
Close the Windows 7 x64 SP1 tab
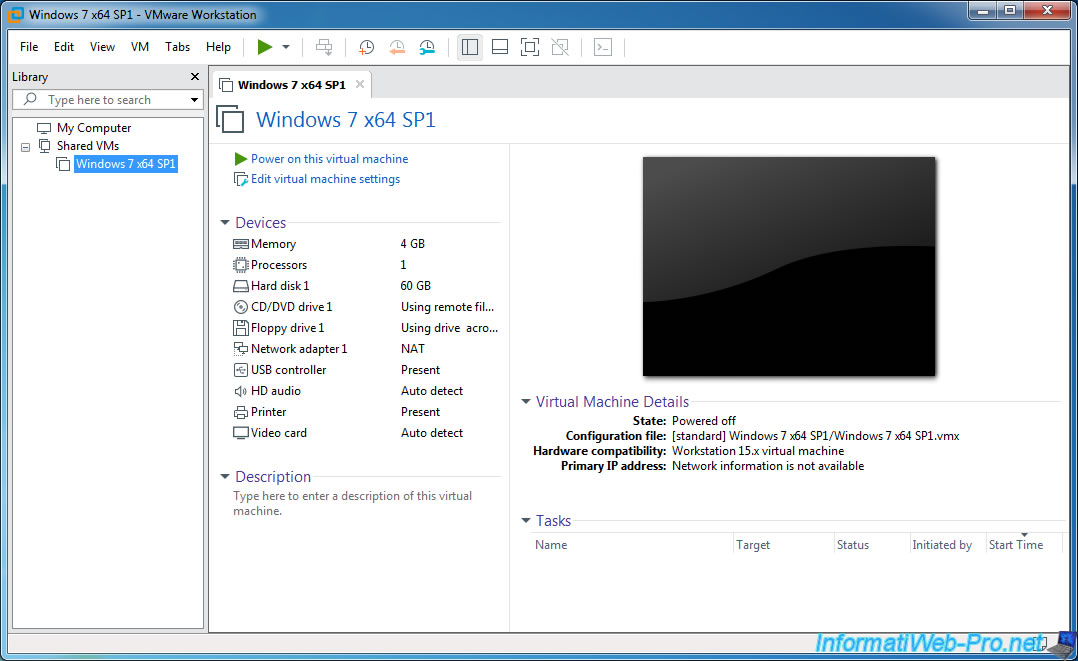(x=360, y=84)
